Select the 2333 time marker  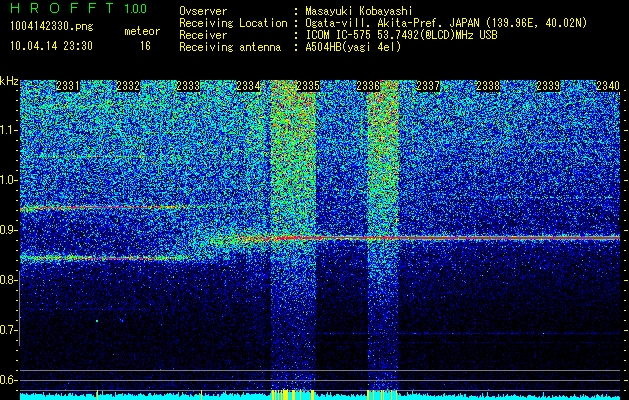tap(188, 86)
